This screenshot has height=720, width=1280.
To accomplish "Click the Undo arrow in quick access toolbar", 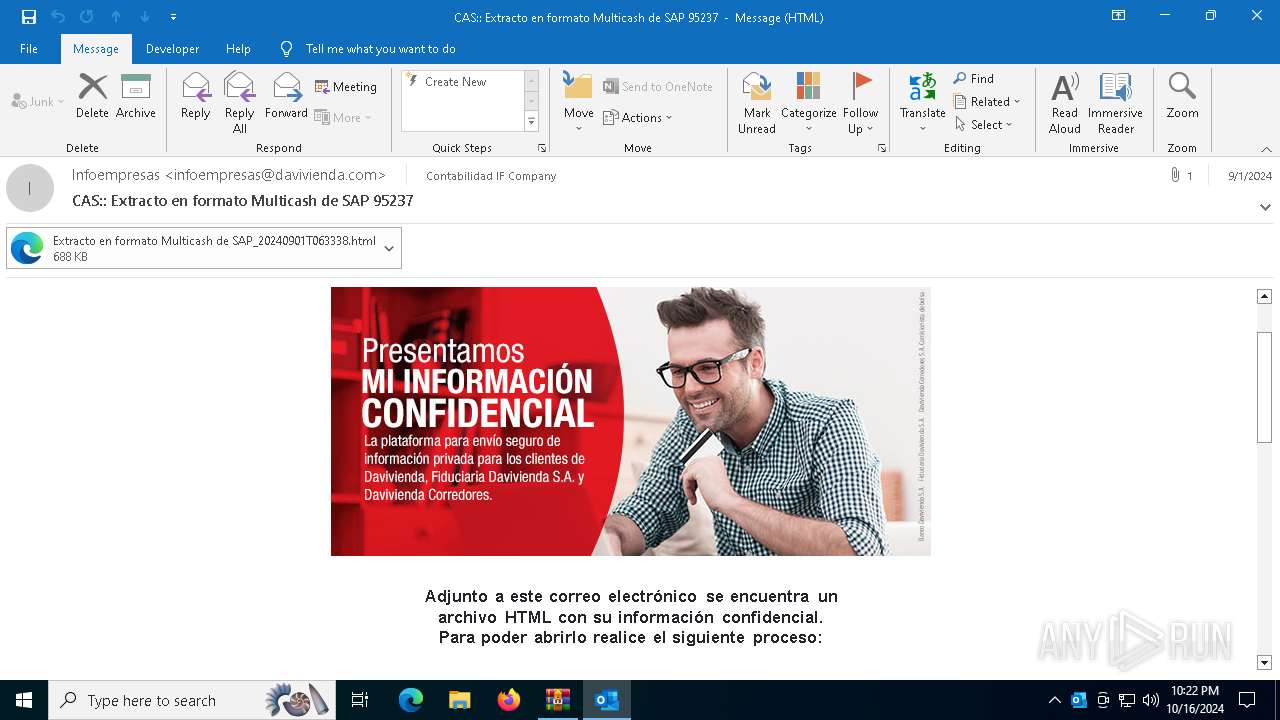I will (58, 17).
